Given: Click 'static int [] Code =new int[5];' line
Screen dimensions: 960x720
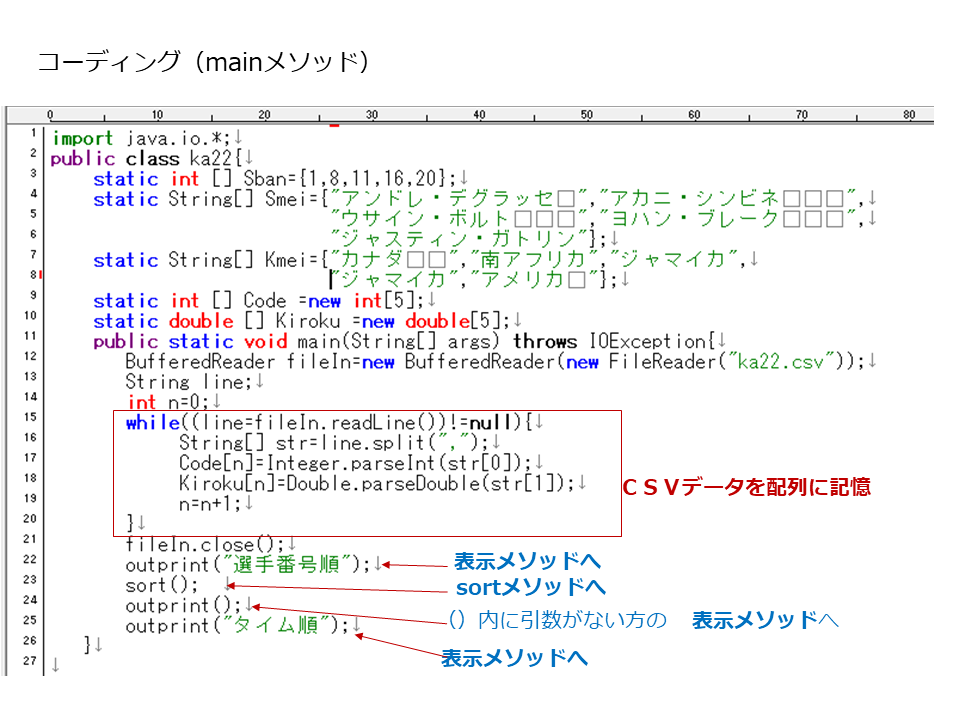Looking at the screenshot, I should coord(258,301).
